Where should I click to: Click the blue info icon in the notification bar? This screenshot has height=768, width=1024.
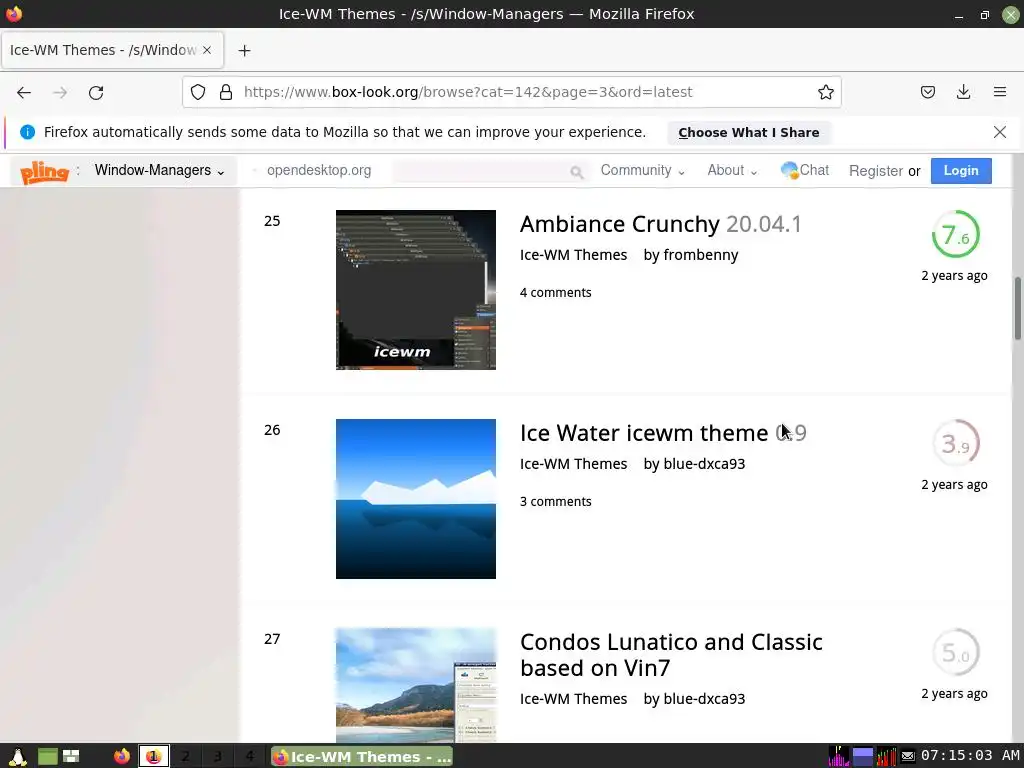click(27, 132)
